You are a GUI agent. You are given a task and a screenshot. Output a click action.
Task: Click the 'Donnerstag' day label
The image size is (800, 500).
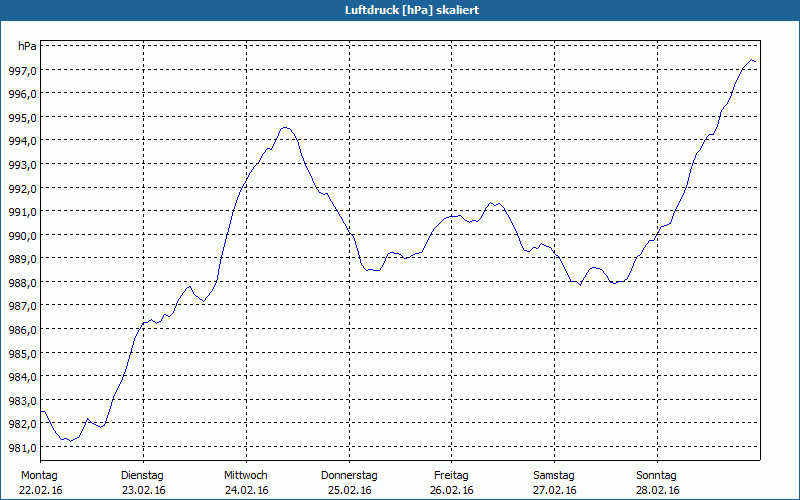tap(349, 476)
